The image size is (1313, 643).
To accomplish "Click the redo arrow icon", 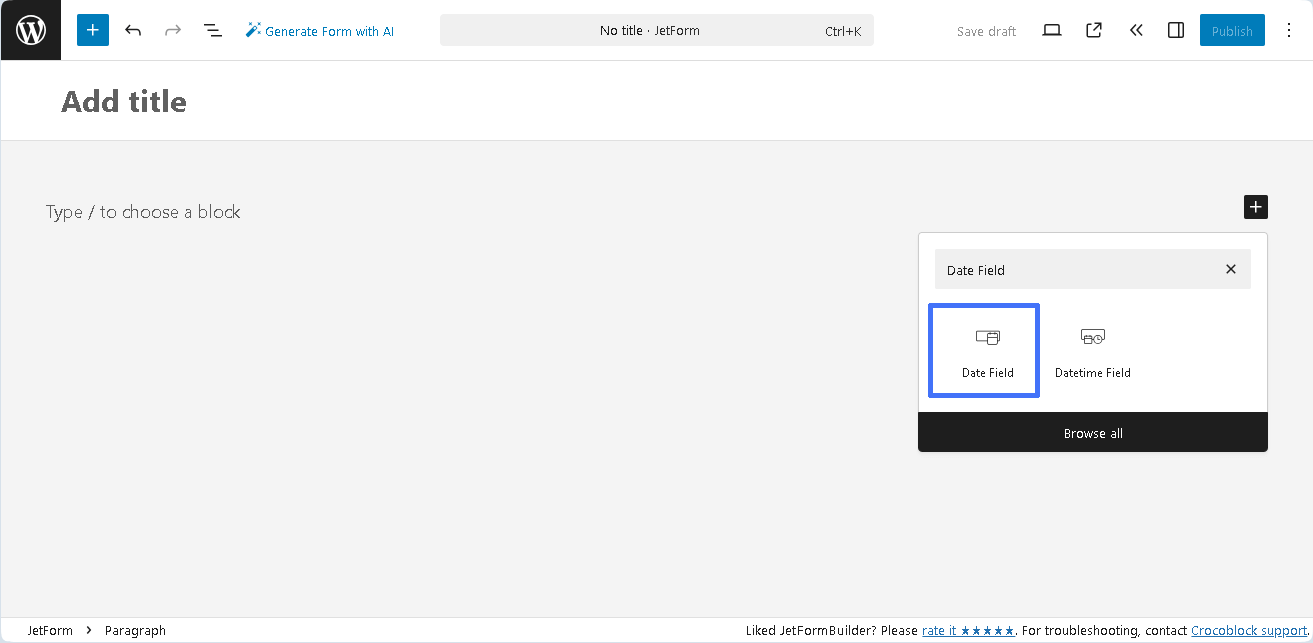I will [x=173, y=30].
